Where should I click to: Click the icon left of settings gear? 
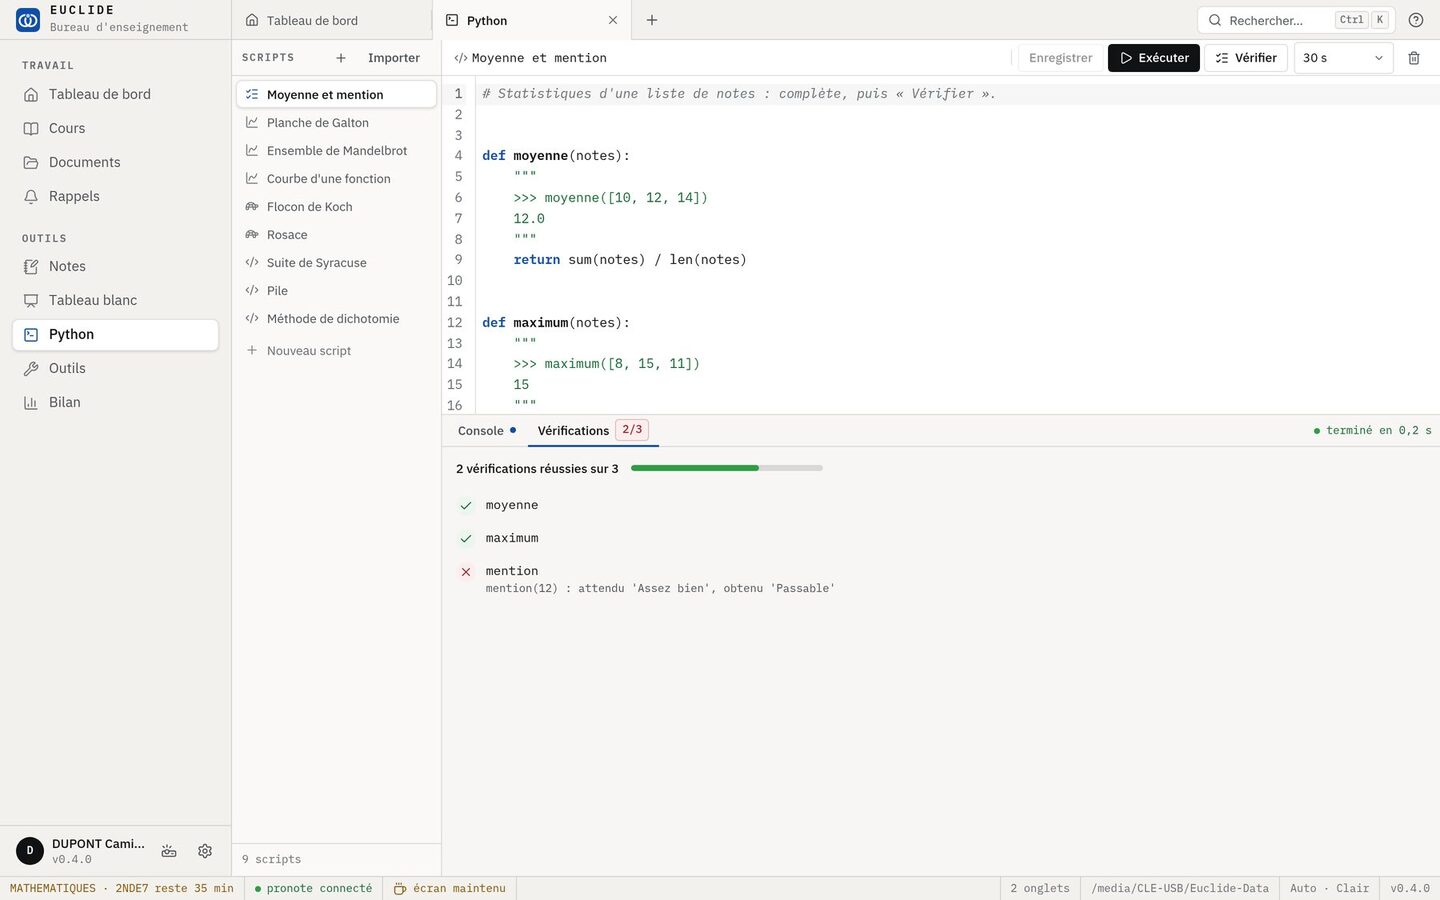pyautogui.click(x=169, y=851)
